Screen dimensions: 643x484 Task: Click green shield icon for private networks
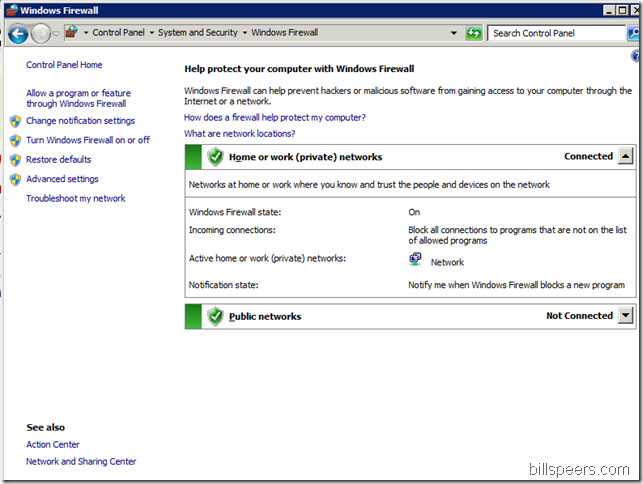[x=215, y=157]
